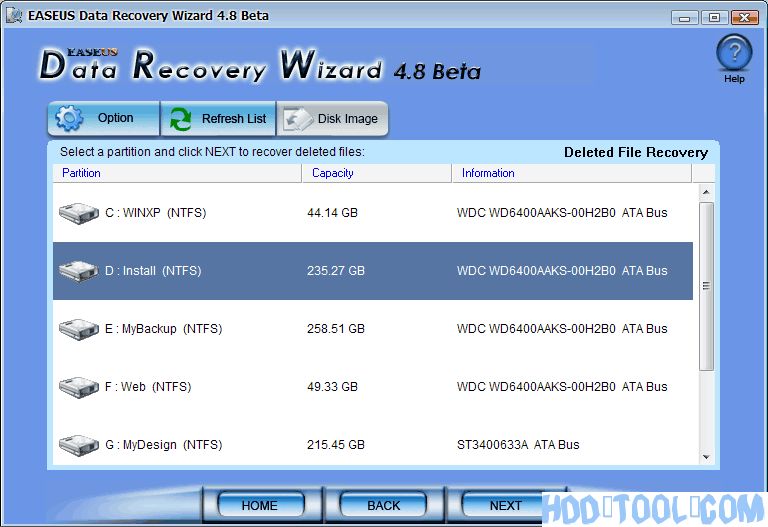The width and height of the screenshot is (768, 527).
Task: Select partition D : Install (NTFS)
Action: pyautogui.click(x=373, y=271)
